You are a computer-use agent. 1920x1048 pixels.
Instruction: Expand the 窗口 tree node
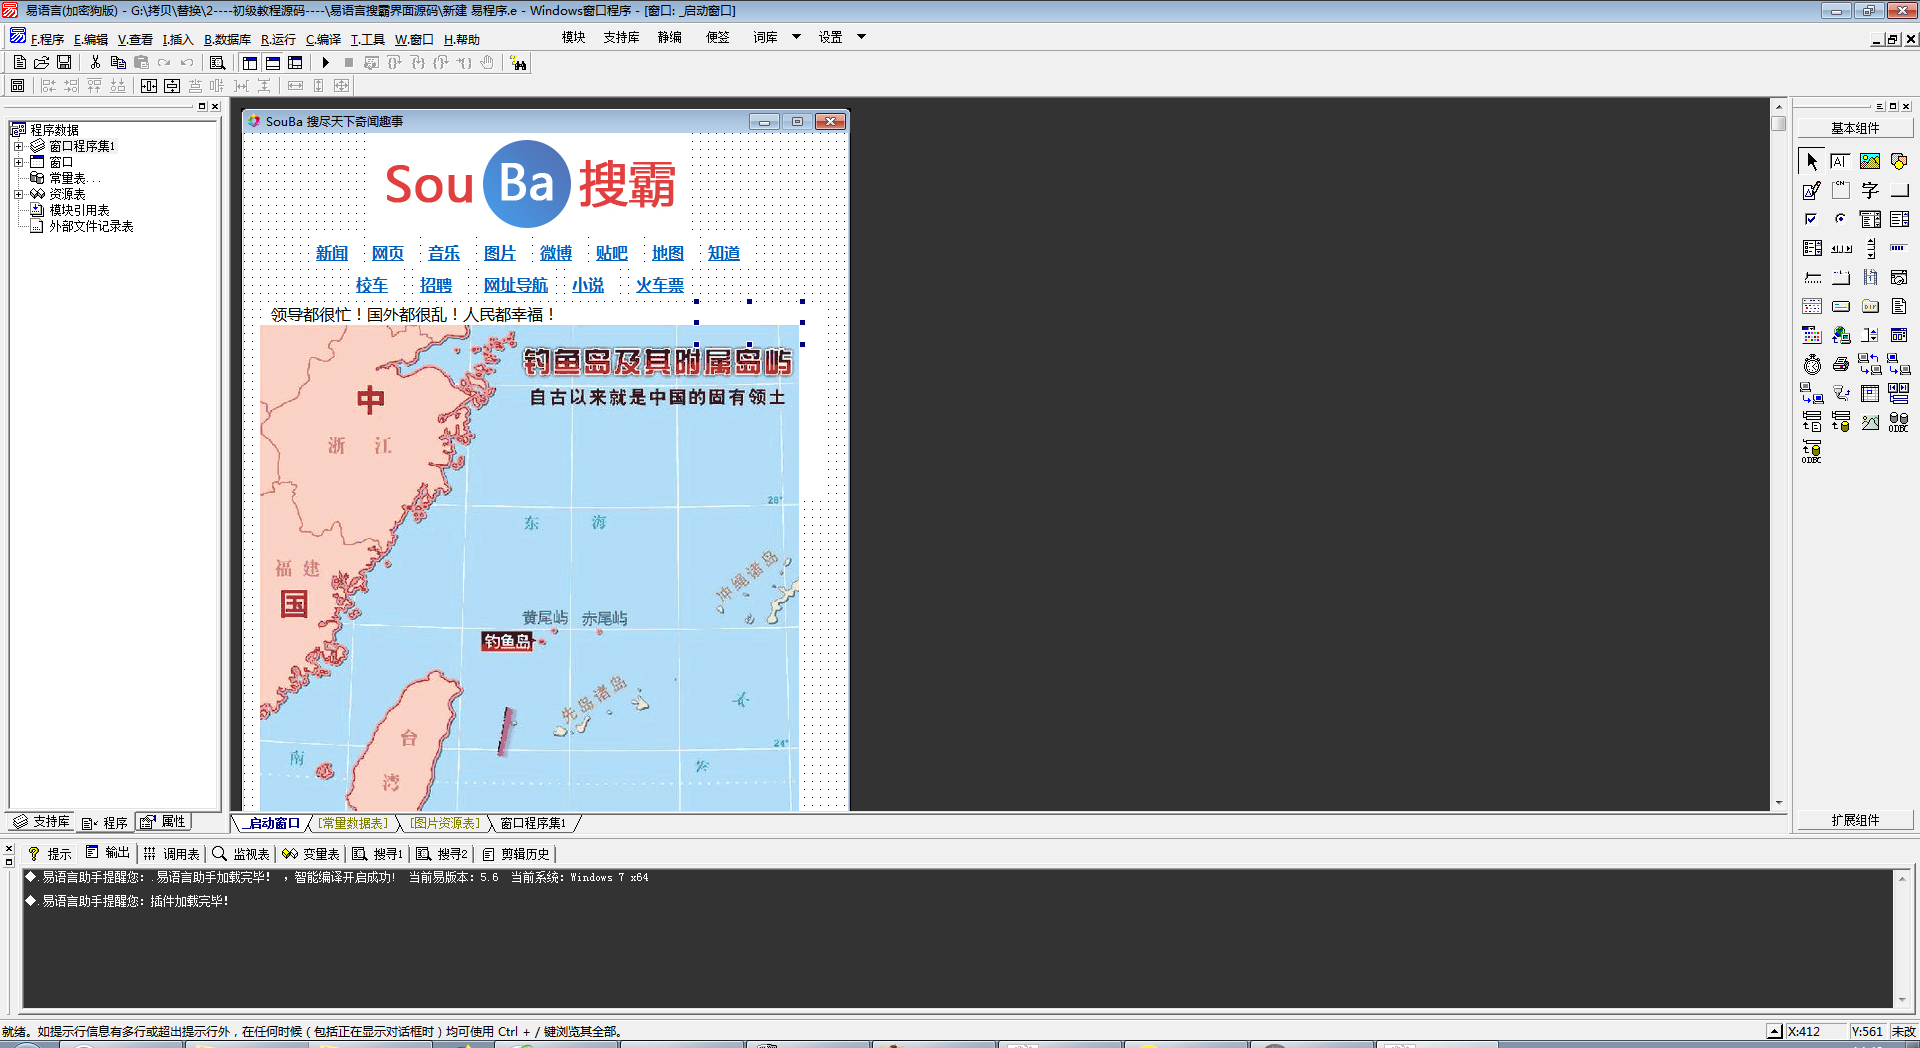[18, 162]
